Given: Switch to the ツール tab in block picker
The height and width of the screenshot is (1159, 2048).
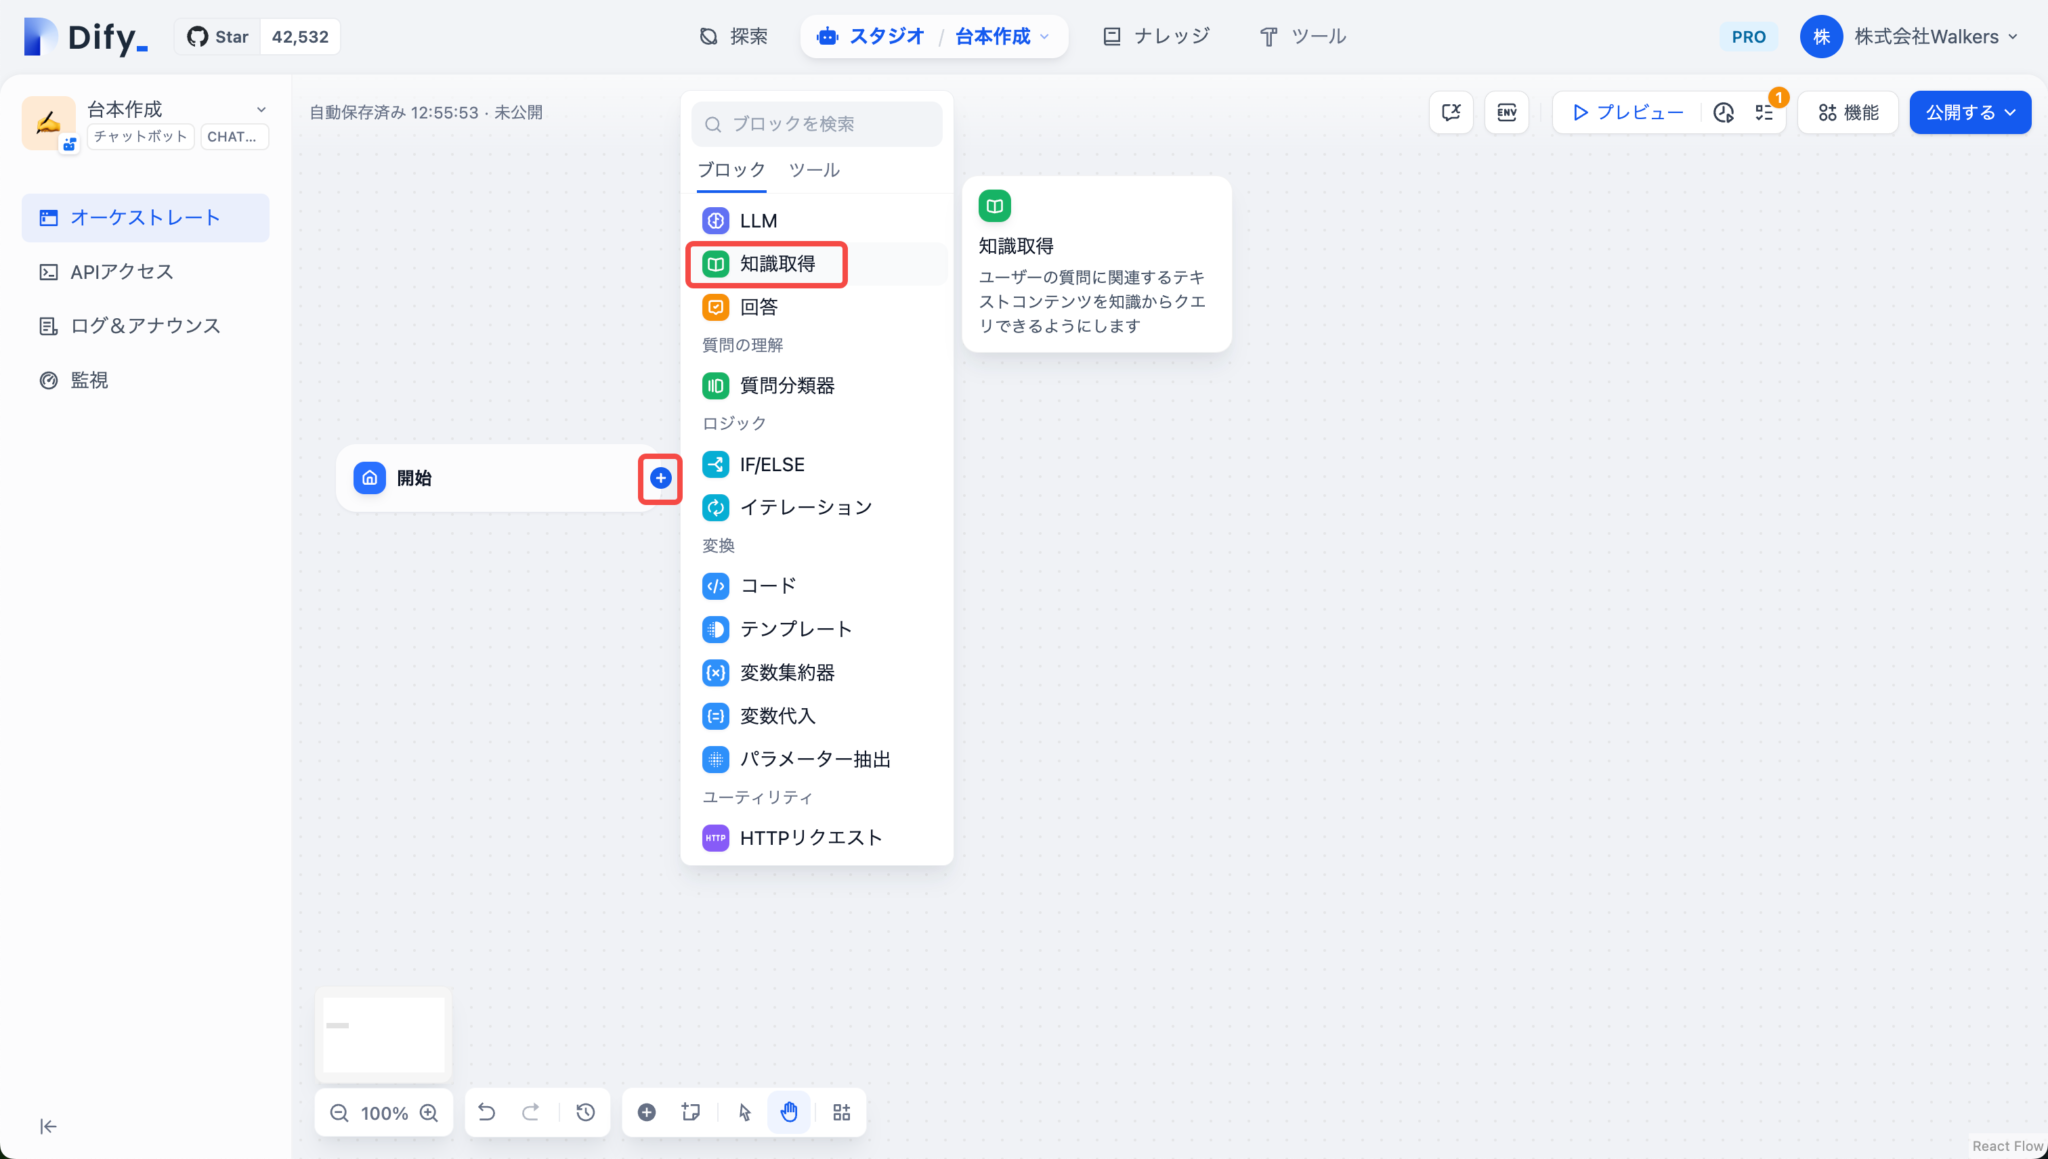Looking at the screenshot, I should 812,170.
